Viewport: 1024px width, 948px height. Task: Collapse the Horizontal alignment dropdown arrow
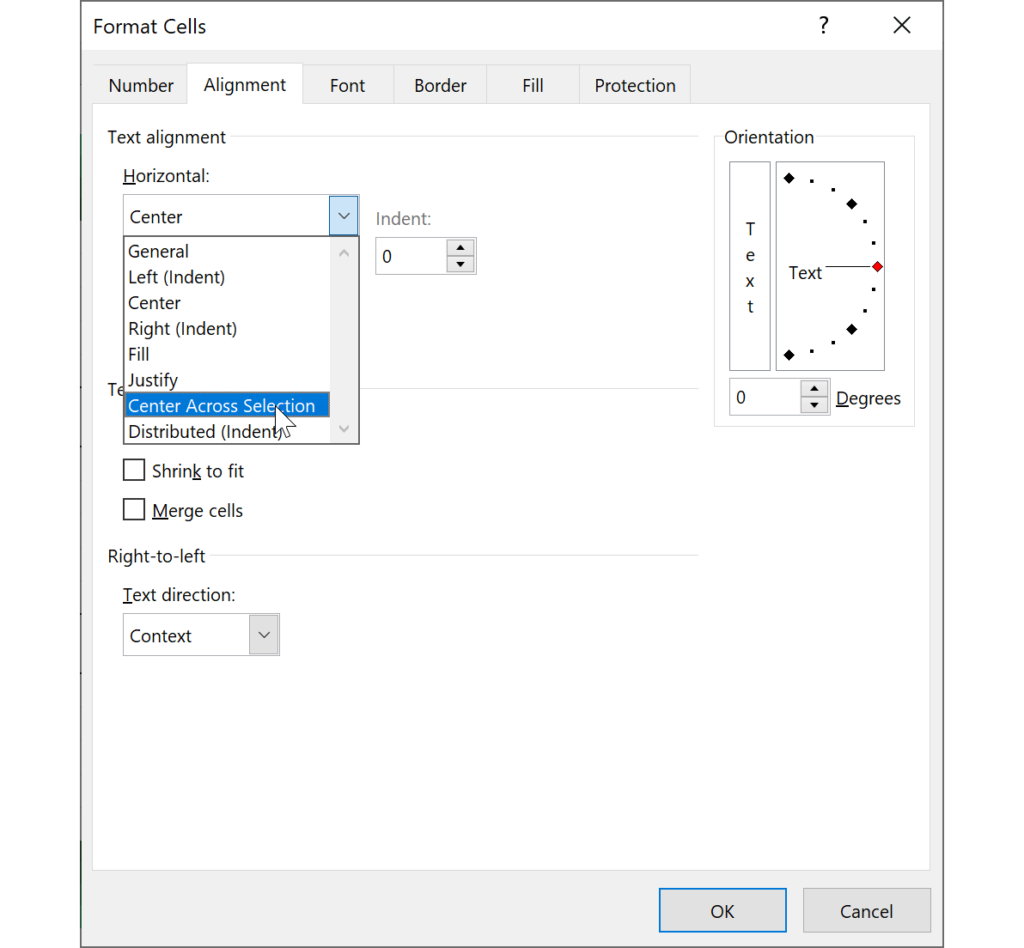click(x=343, y=216)
